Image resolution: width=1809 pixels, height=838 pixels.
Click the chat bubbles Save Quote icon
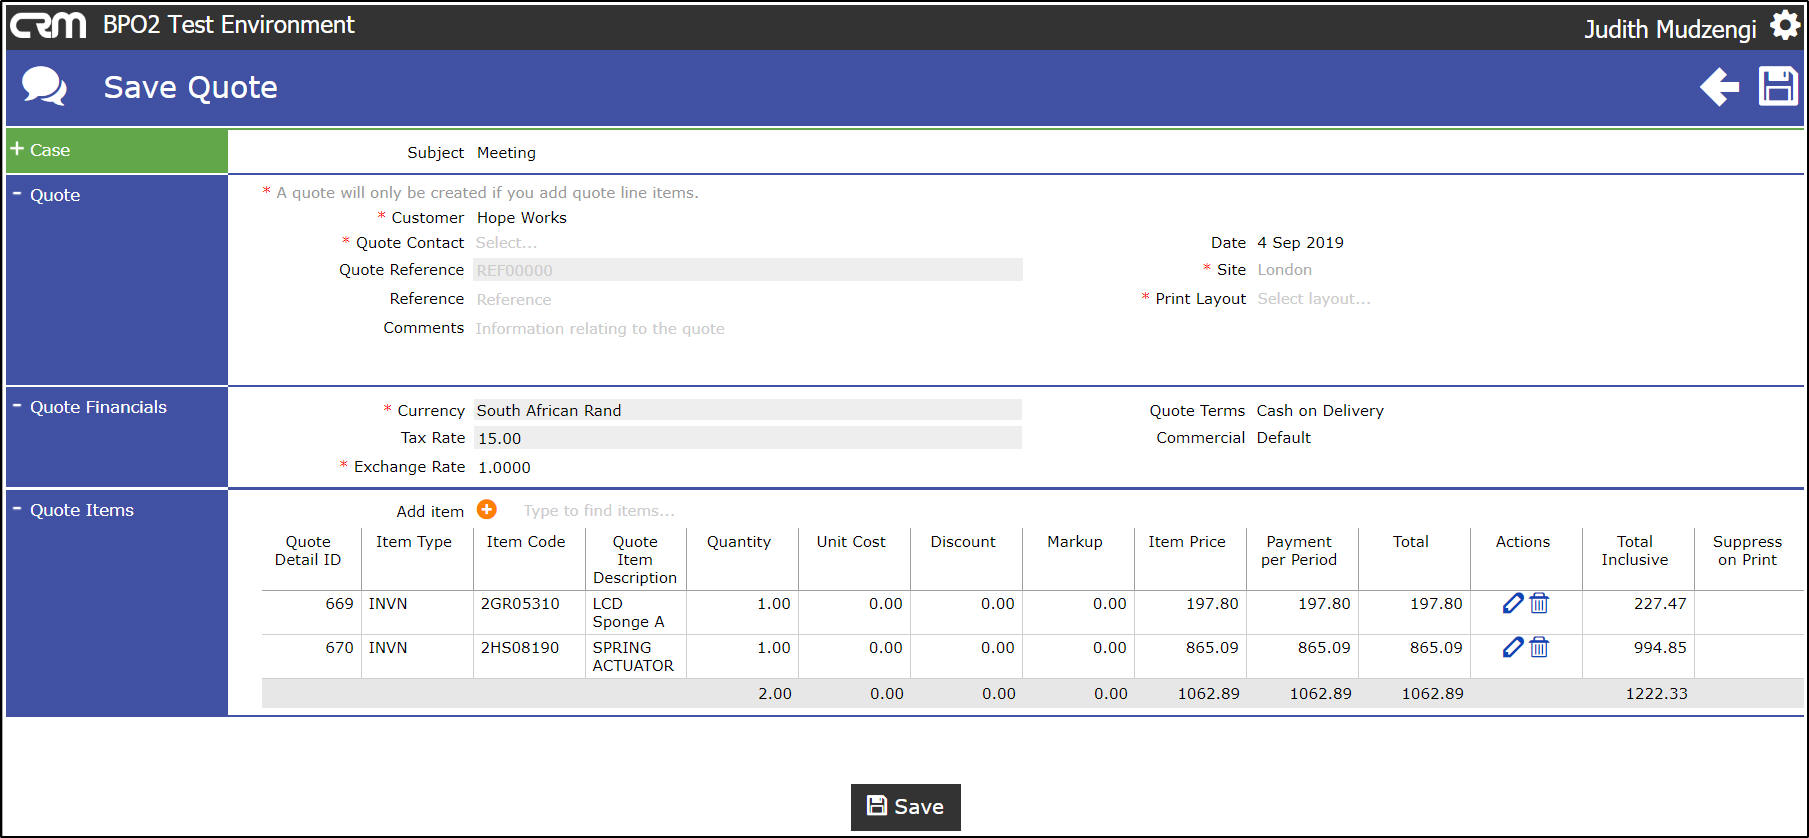44,87
